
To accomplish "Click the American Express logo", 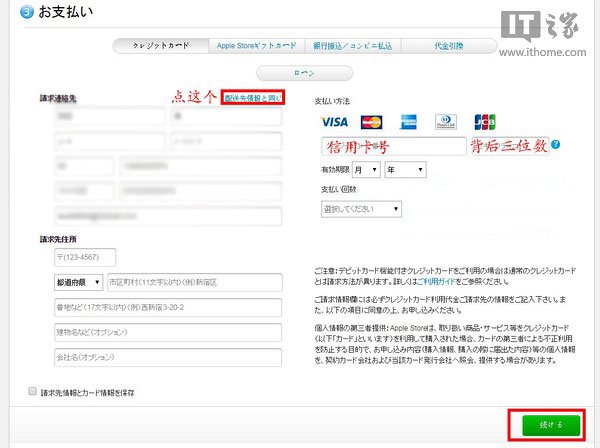I will tap(408, 122).
